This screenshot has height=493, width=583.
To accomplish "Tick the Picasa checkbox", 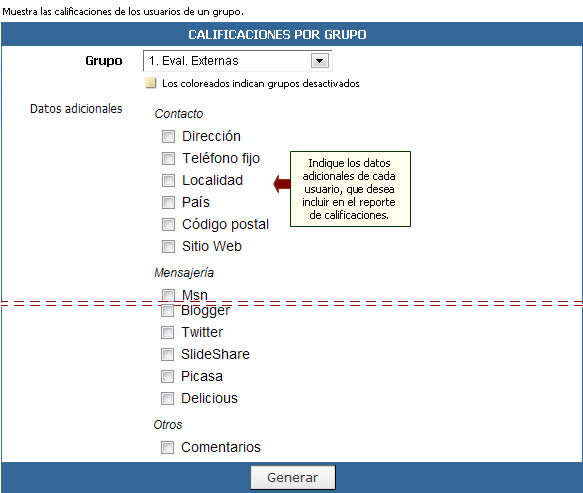I will tap(167, 376).
